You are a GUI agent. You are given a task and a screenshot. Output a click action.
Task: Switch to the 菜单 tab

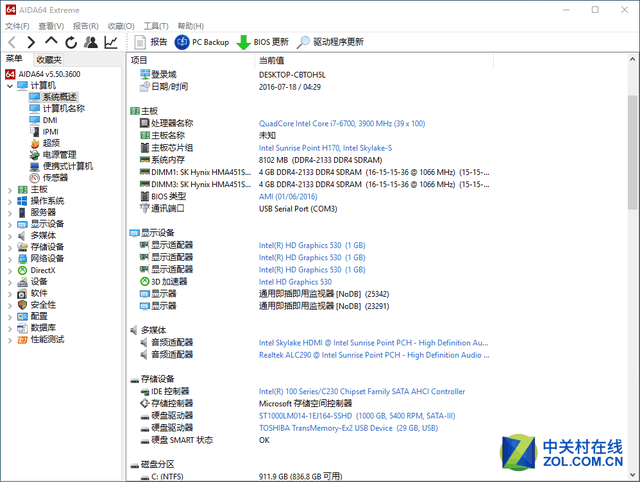pyautogui.click(x=14, y=59)
